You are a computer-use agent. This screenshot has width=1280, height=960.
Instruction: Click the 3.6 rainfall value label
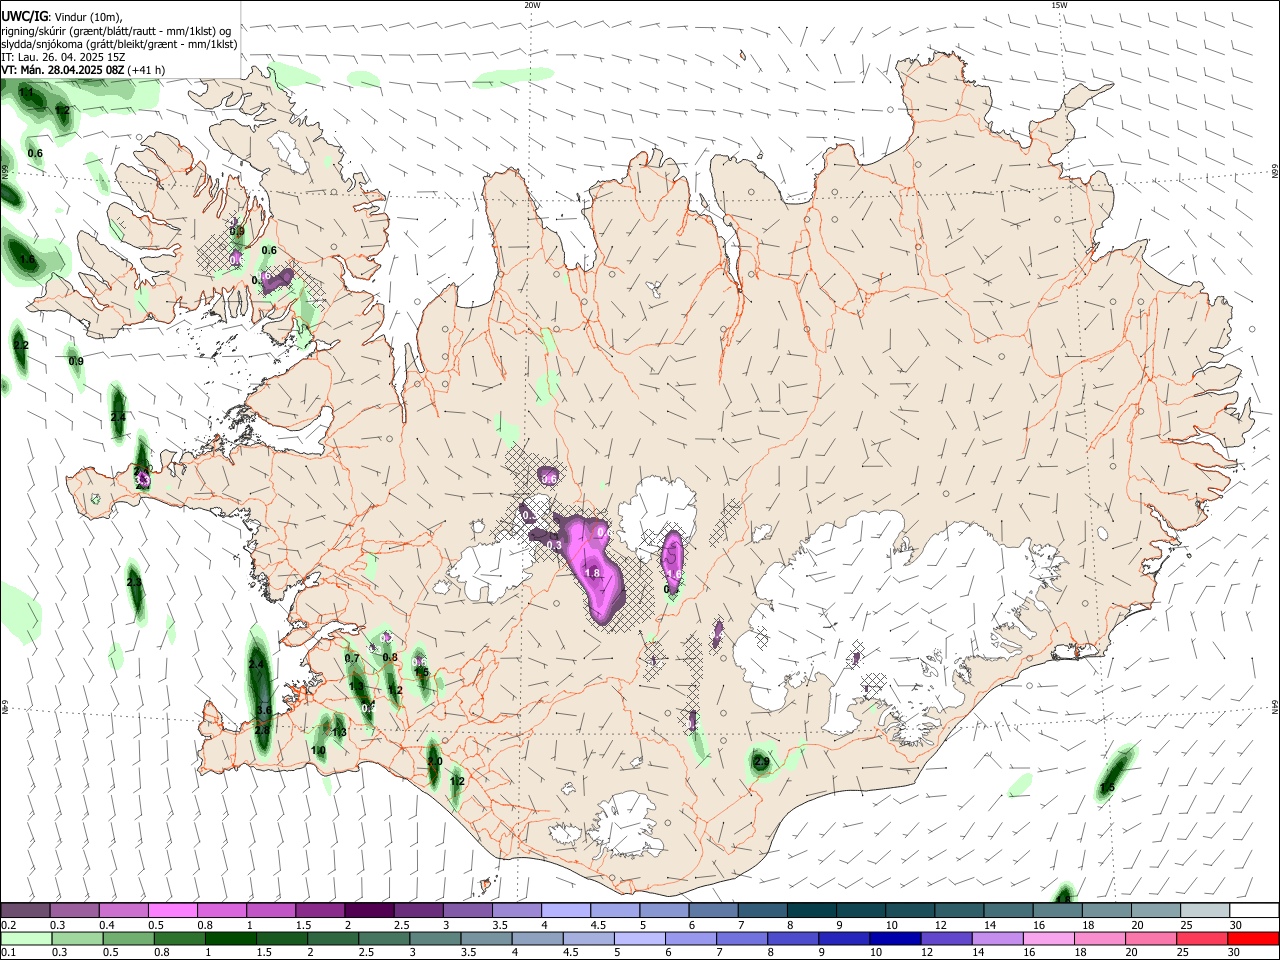(264, 709)
